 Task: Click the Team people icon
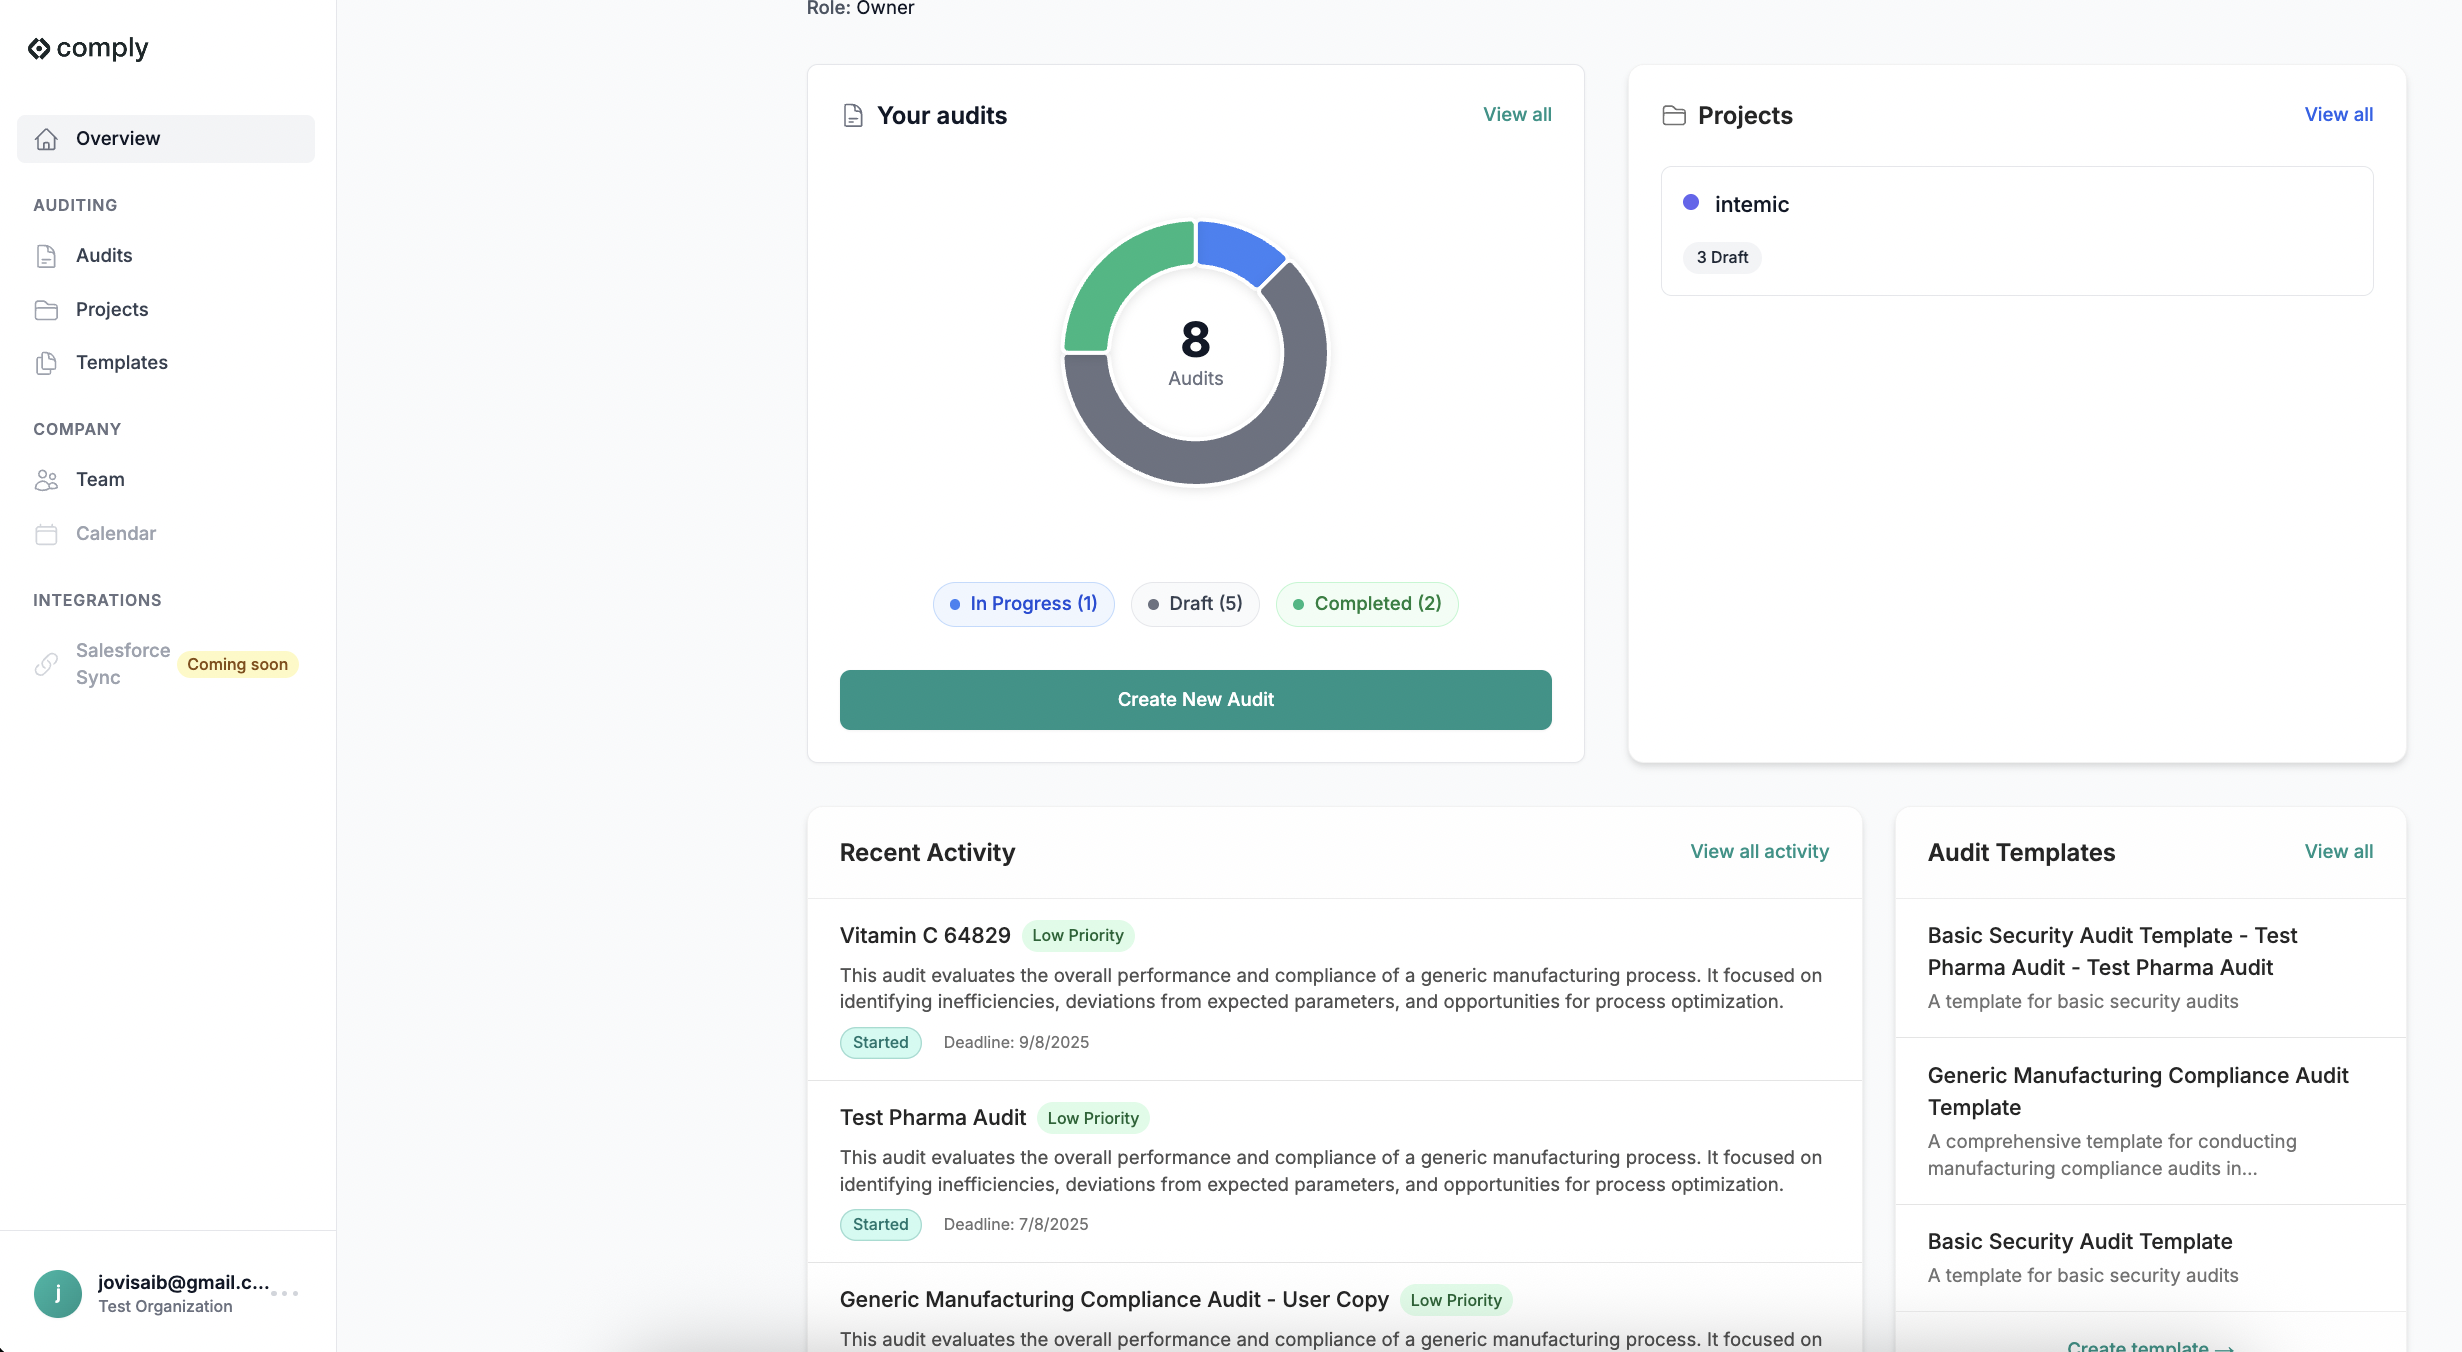[x=47, y=480]
